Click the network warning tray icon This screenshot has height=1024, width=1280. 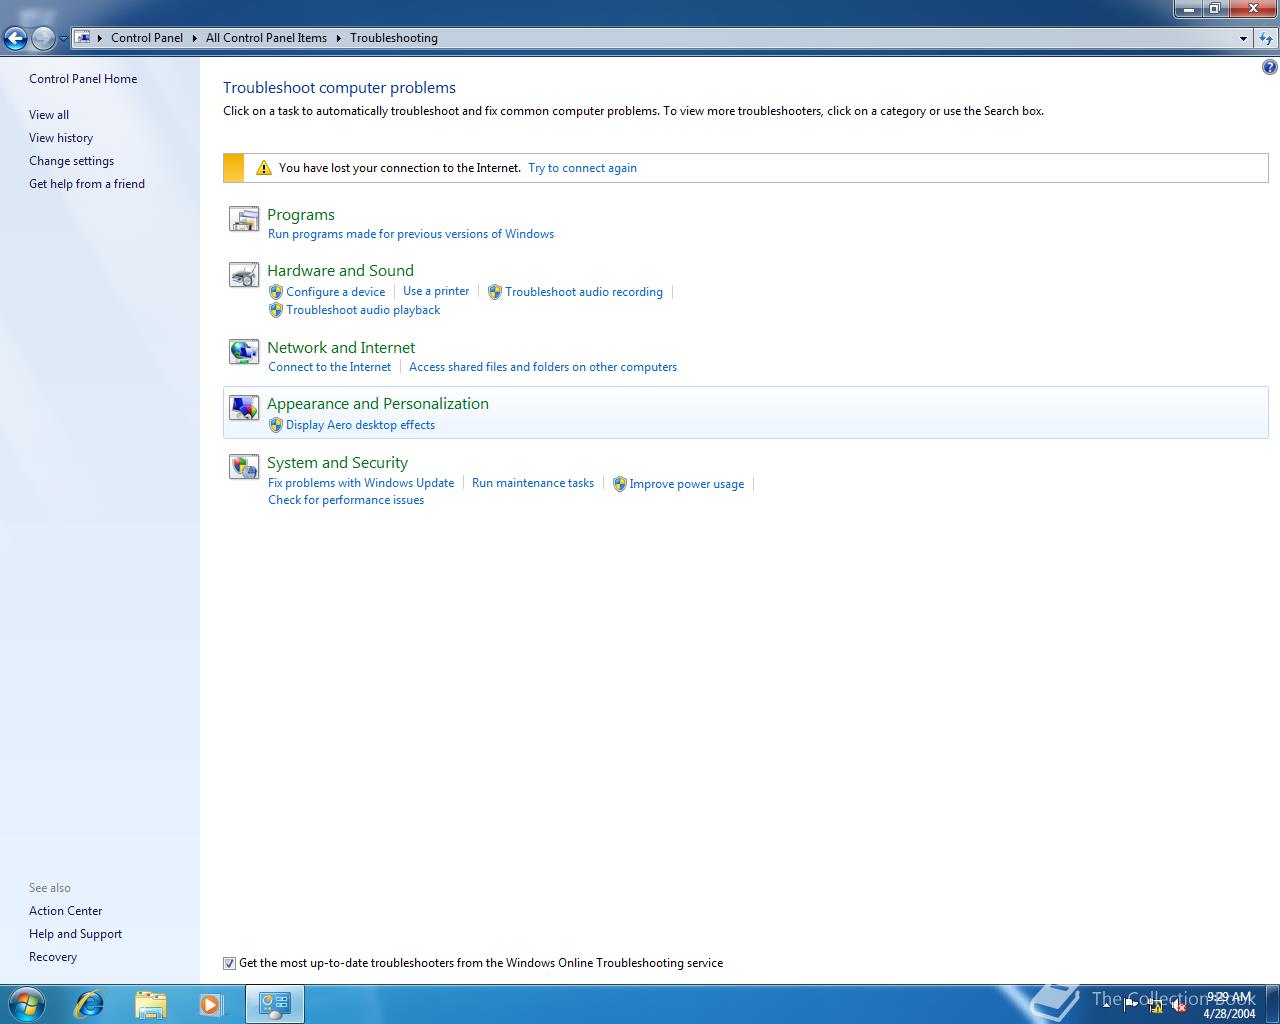1155,1006
